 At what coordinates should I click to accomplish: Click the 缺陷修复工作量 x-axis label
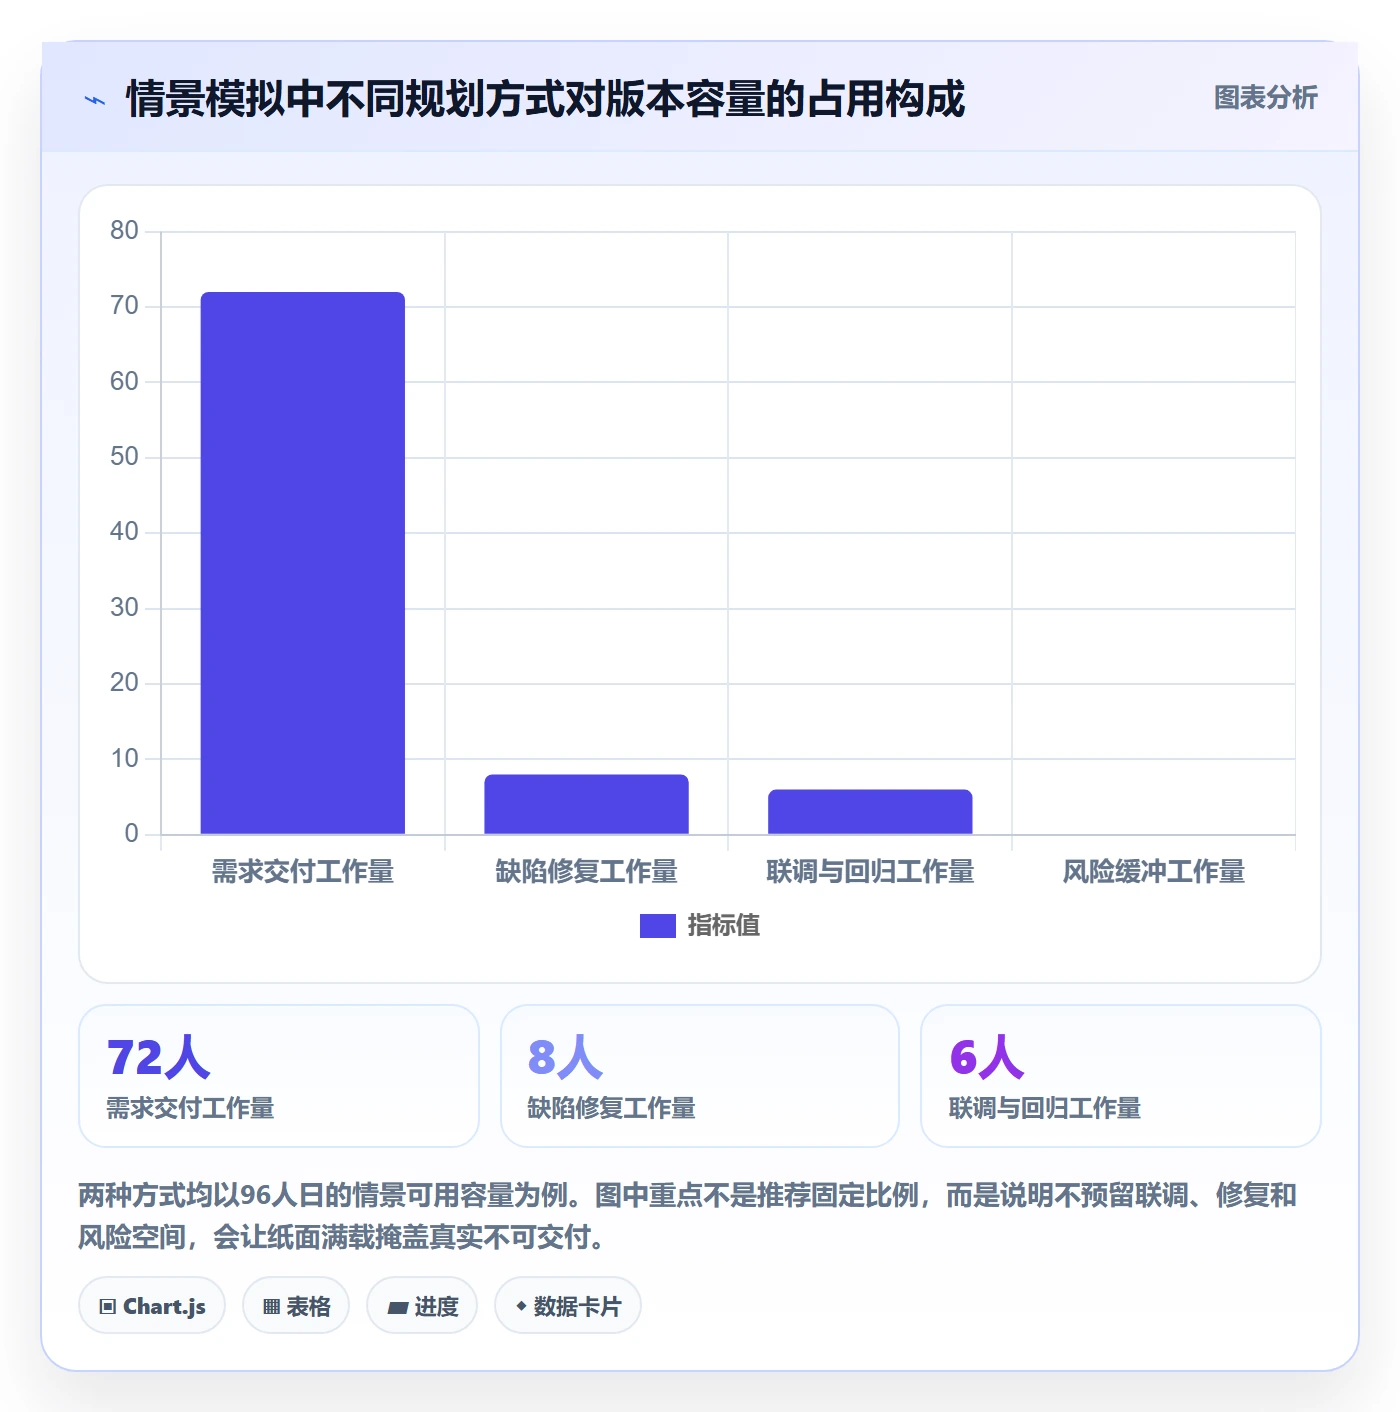pos(586,872)
